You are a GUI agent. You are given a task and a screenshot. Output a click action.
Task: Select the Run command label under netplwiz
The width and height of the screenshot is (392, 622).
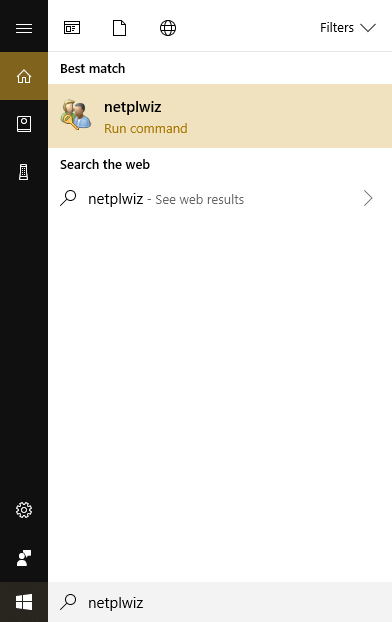click(146, 129)
